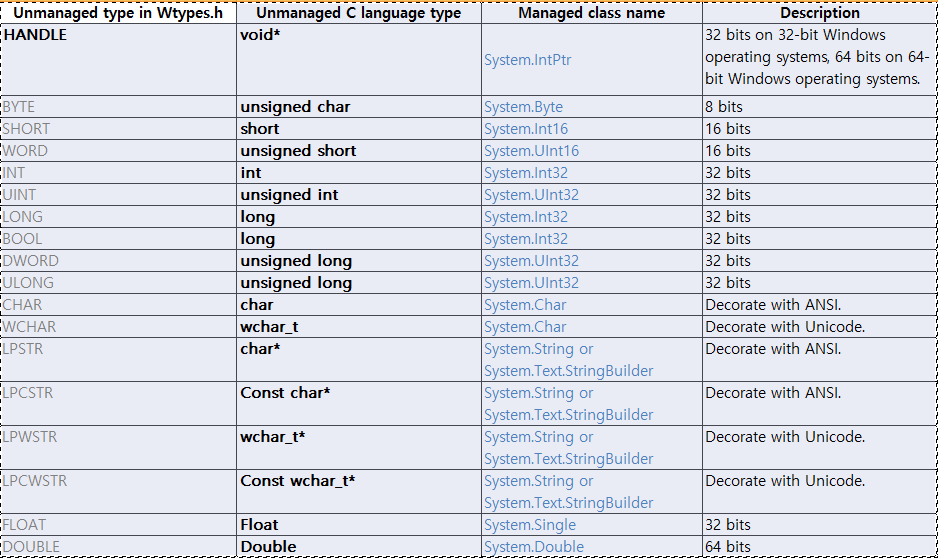The width and height of the screenshot is (938, 558).
Task: Follow System.Char link in the WCHAR row
Action: (525, 327)
